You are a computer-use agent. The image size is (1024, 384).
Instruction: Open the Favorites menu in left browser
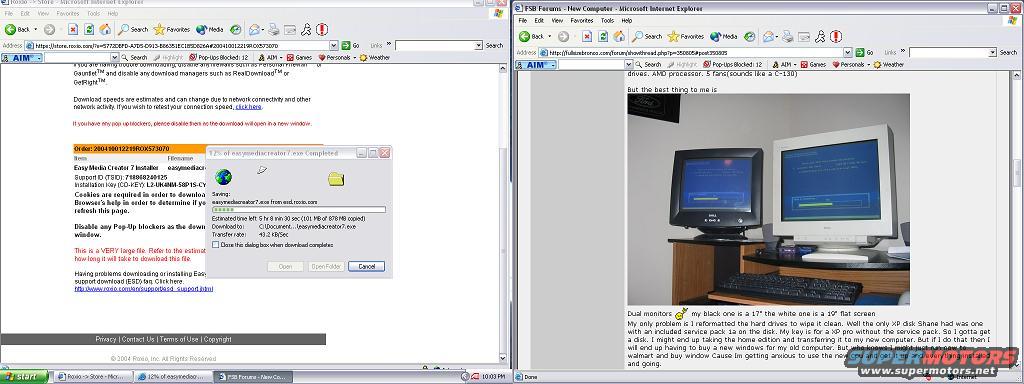(68, 13)
